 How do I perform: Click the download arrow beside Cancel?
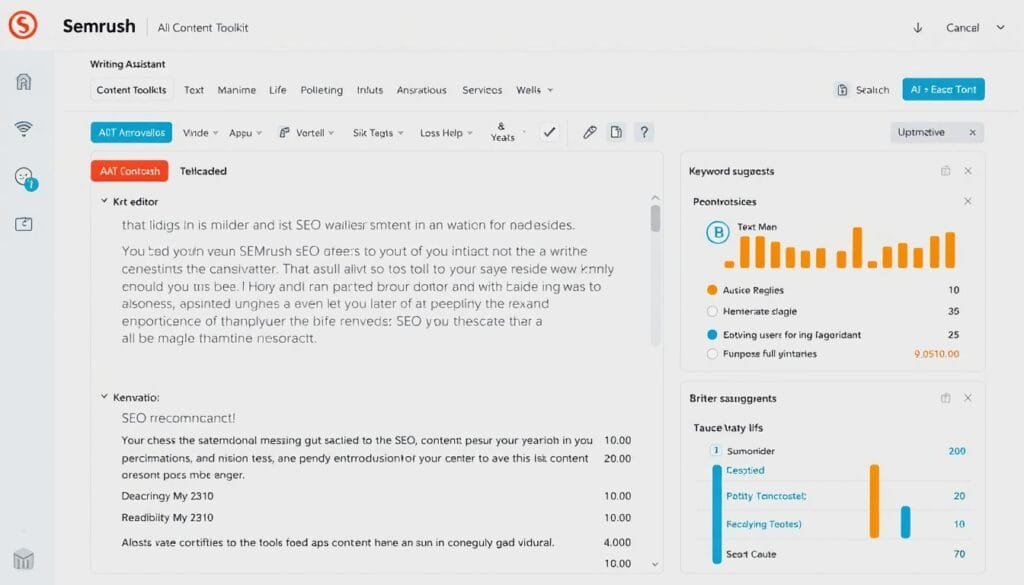pos(918,28)
